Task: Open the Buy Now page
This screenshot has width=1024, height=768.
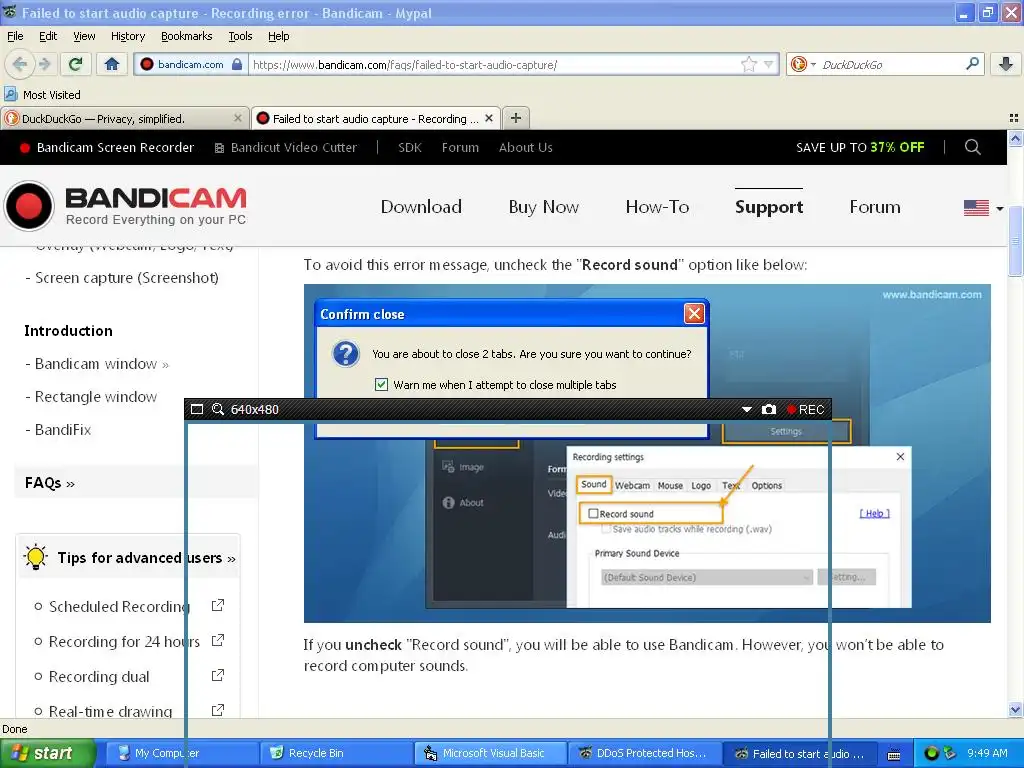Action: 543,206
